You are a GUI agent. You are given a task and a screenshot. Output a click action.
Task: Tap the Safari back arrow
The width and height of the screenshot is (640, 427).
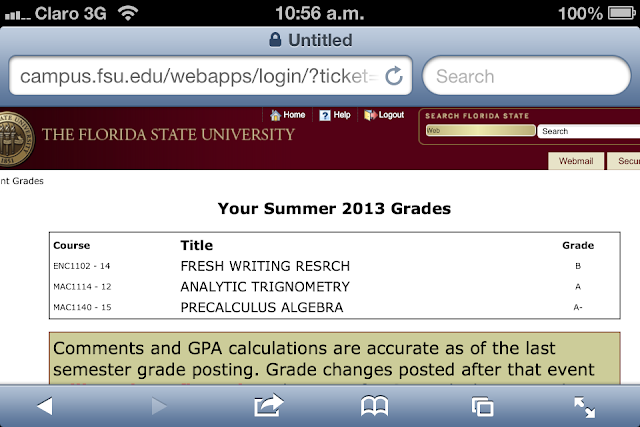point(45,405)
